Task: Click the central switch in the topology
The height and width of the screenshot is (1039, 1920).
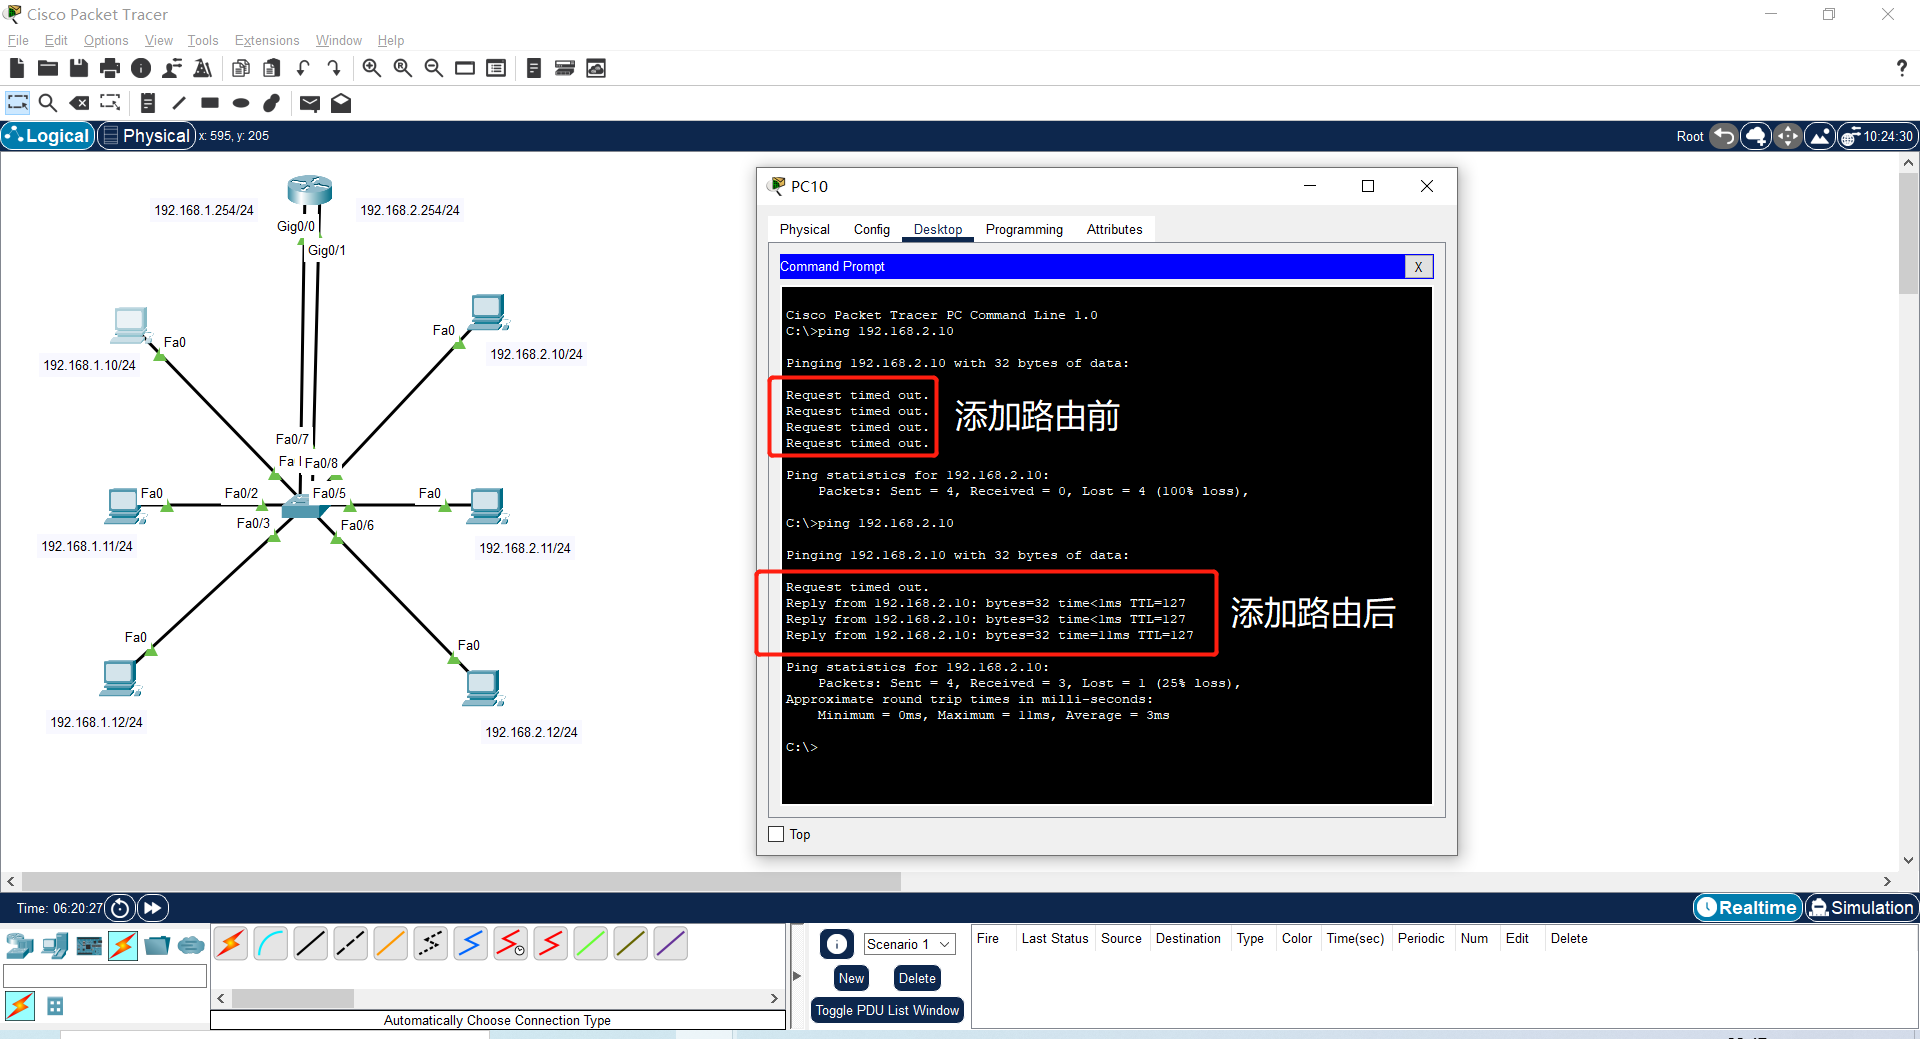Action: 303,506
